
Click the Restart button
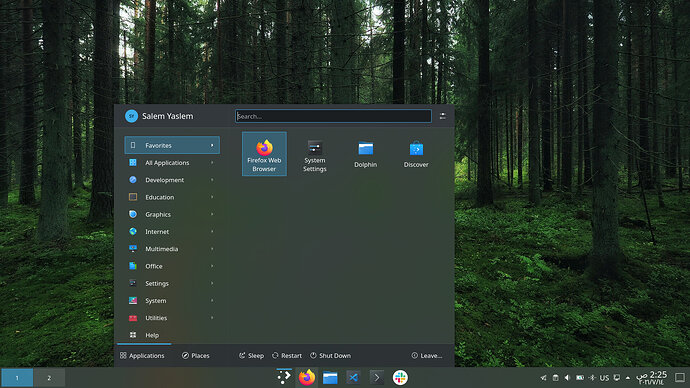pos(287,355)
